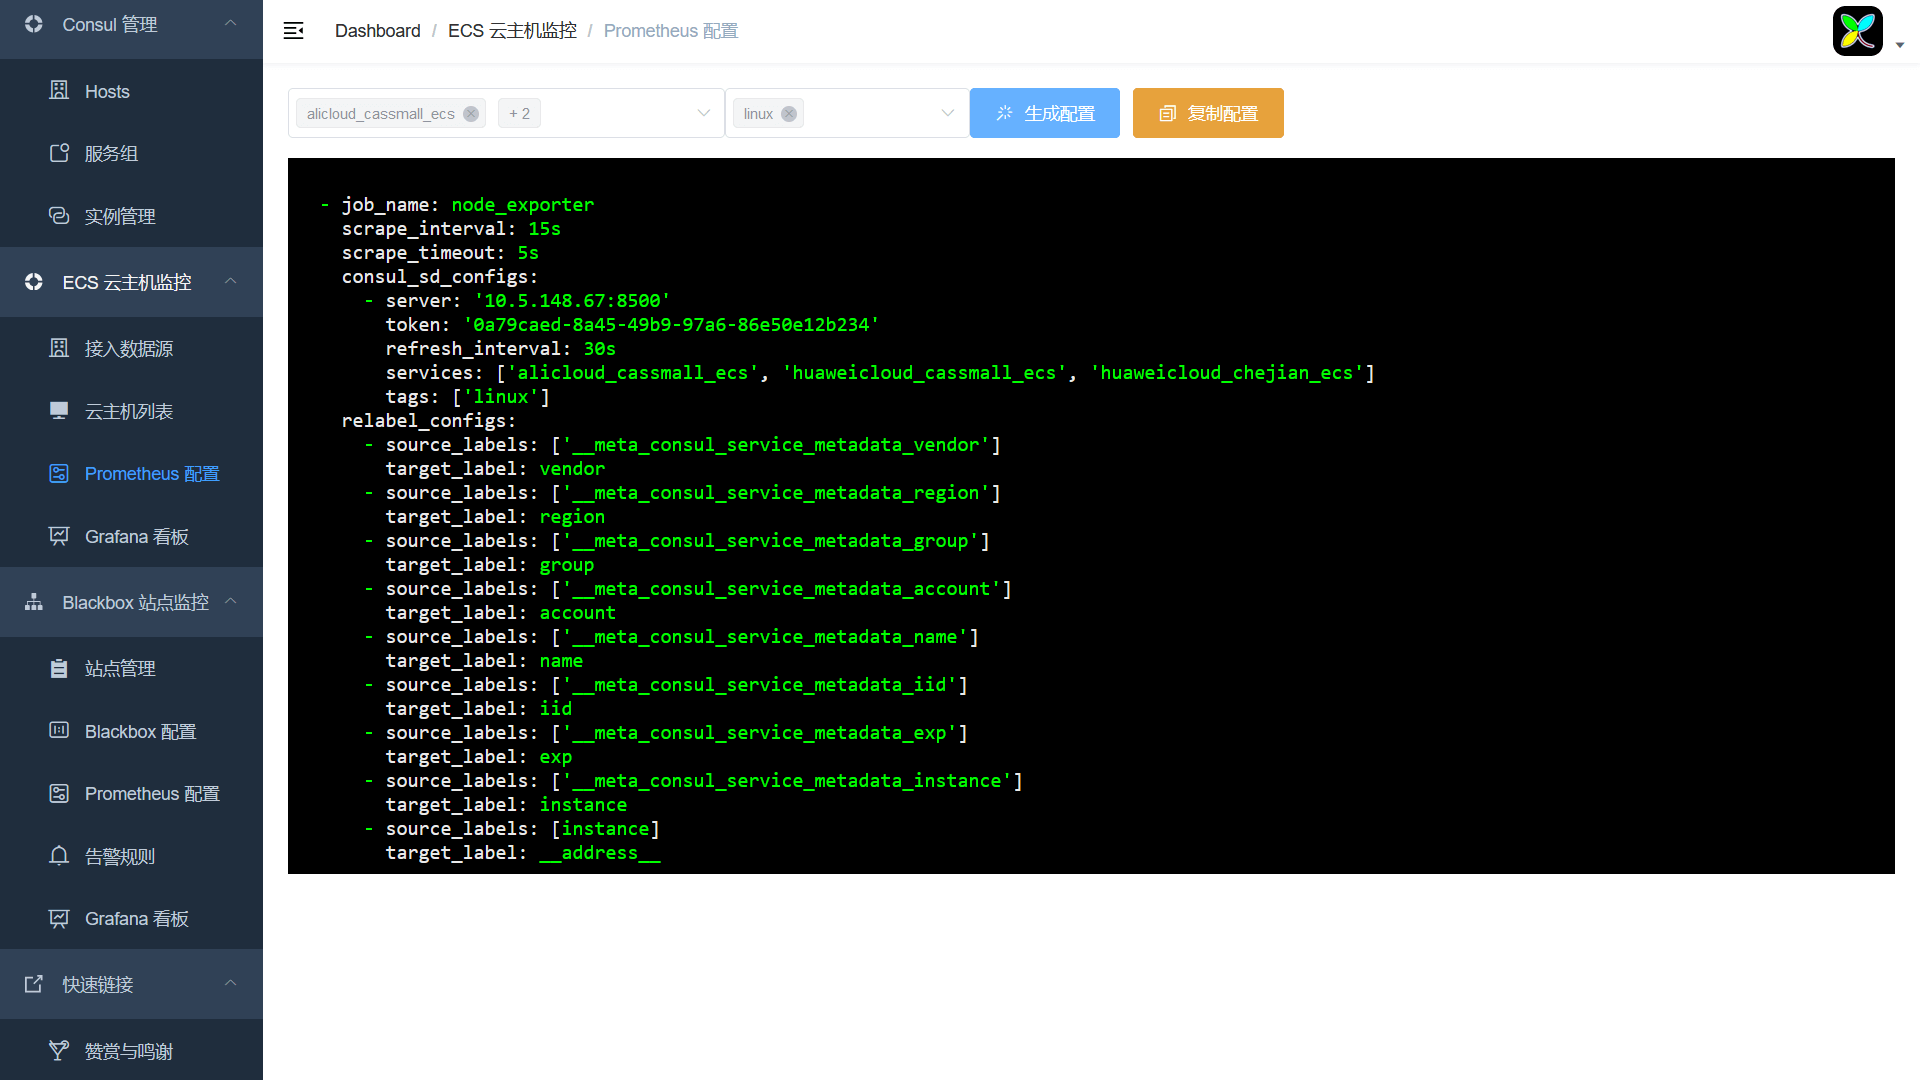Click the 站点管理 clipboard icon
The width and height of the screenshot is (1920, 1080).
[x=59, y=668]
